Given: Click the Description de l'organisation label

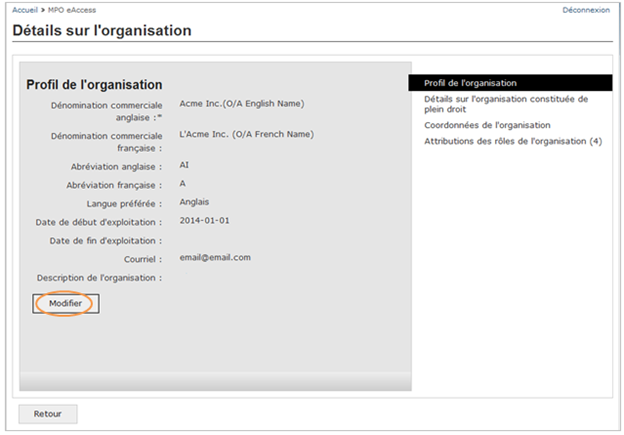Looking at the screenshot, I should coord(99,278).
